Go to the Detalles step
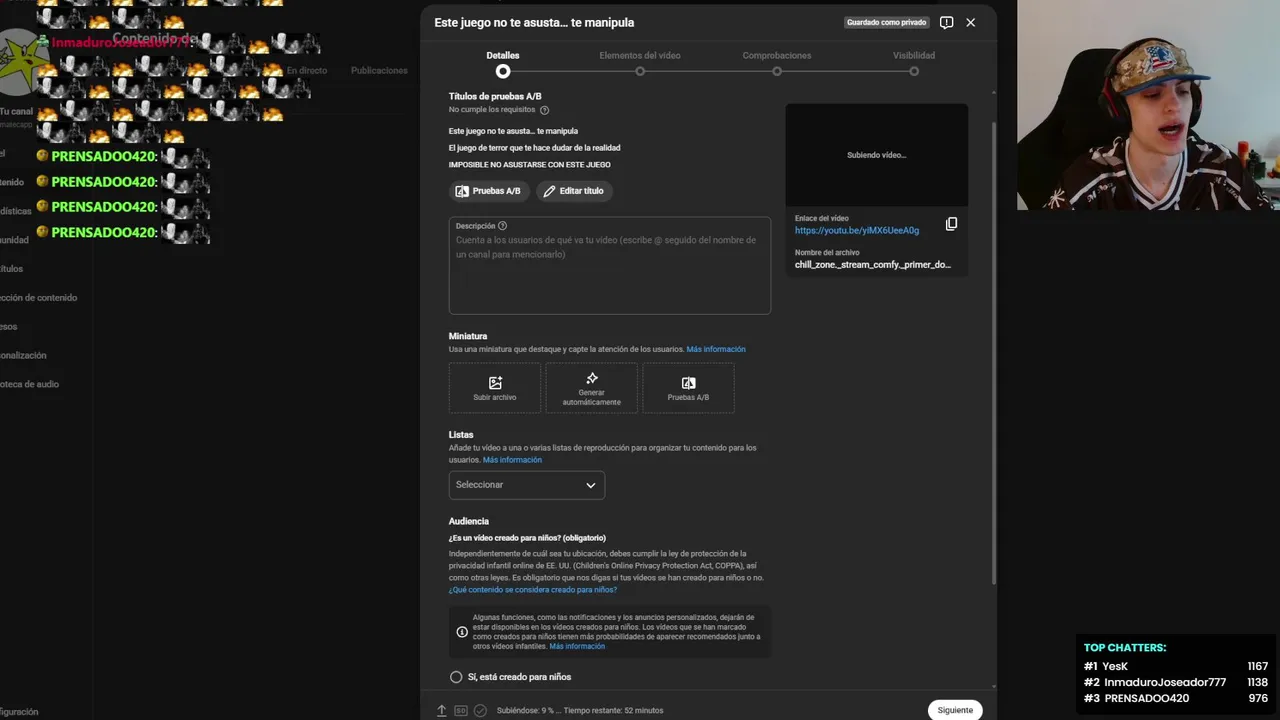1280x720 pixels. click(503, 63)
